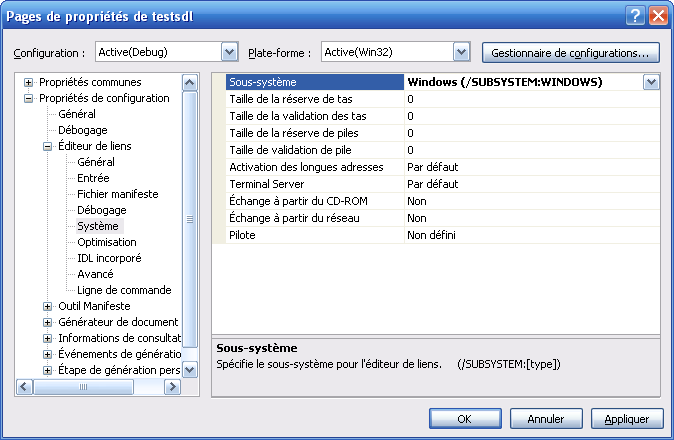The height and width of the screenshot is (440, 674).
Task: Click the tree horizontal scrollbar thumb
Action: pos(83,387)
